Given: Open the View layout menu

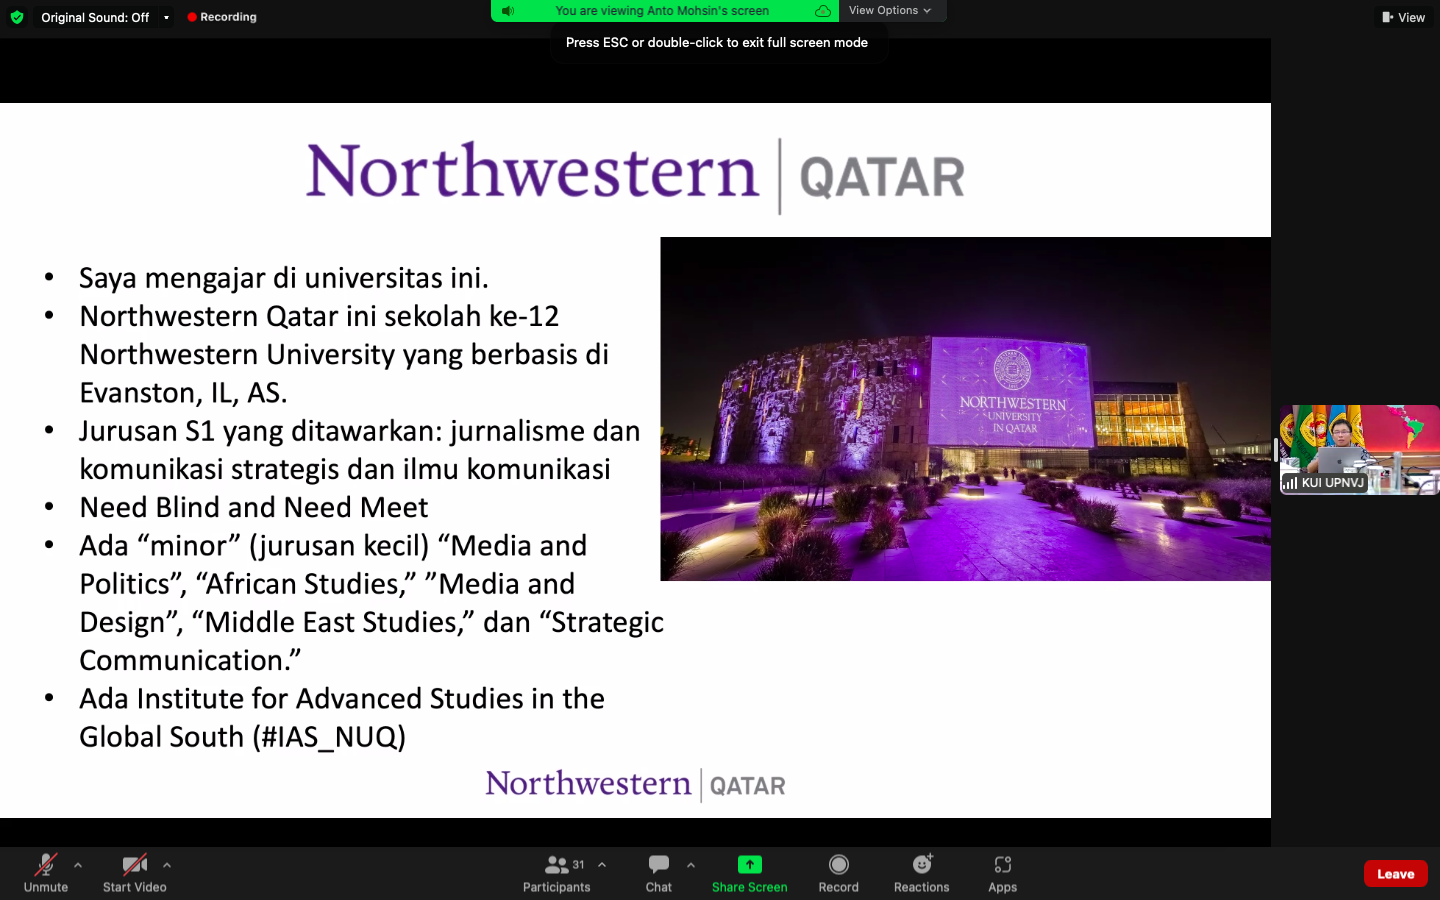Looking at the screenshot, I should click(1403, 17).
